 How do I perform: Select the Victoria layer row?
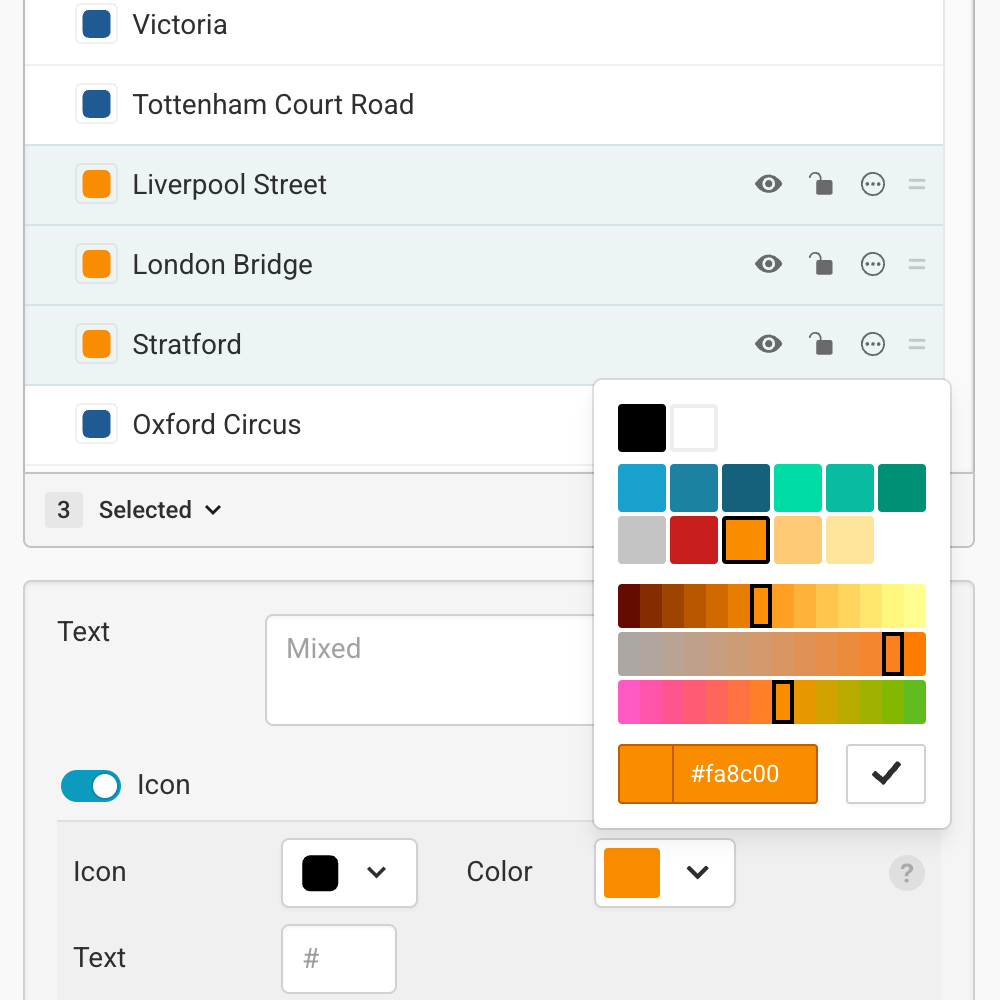(x=300, y=24)
